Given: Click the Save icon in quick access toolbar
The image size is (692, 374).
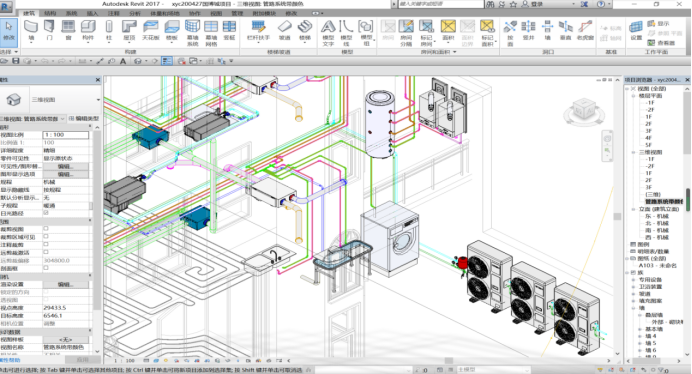Looking at the screenshot, I should pos(16,61).
